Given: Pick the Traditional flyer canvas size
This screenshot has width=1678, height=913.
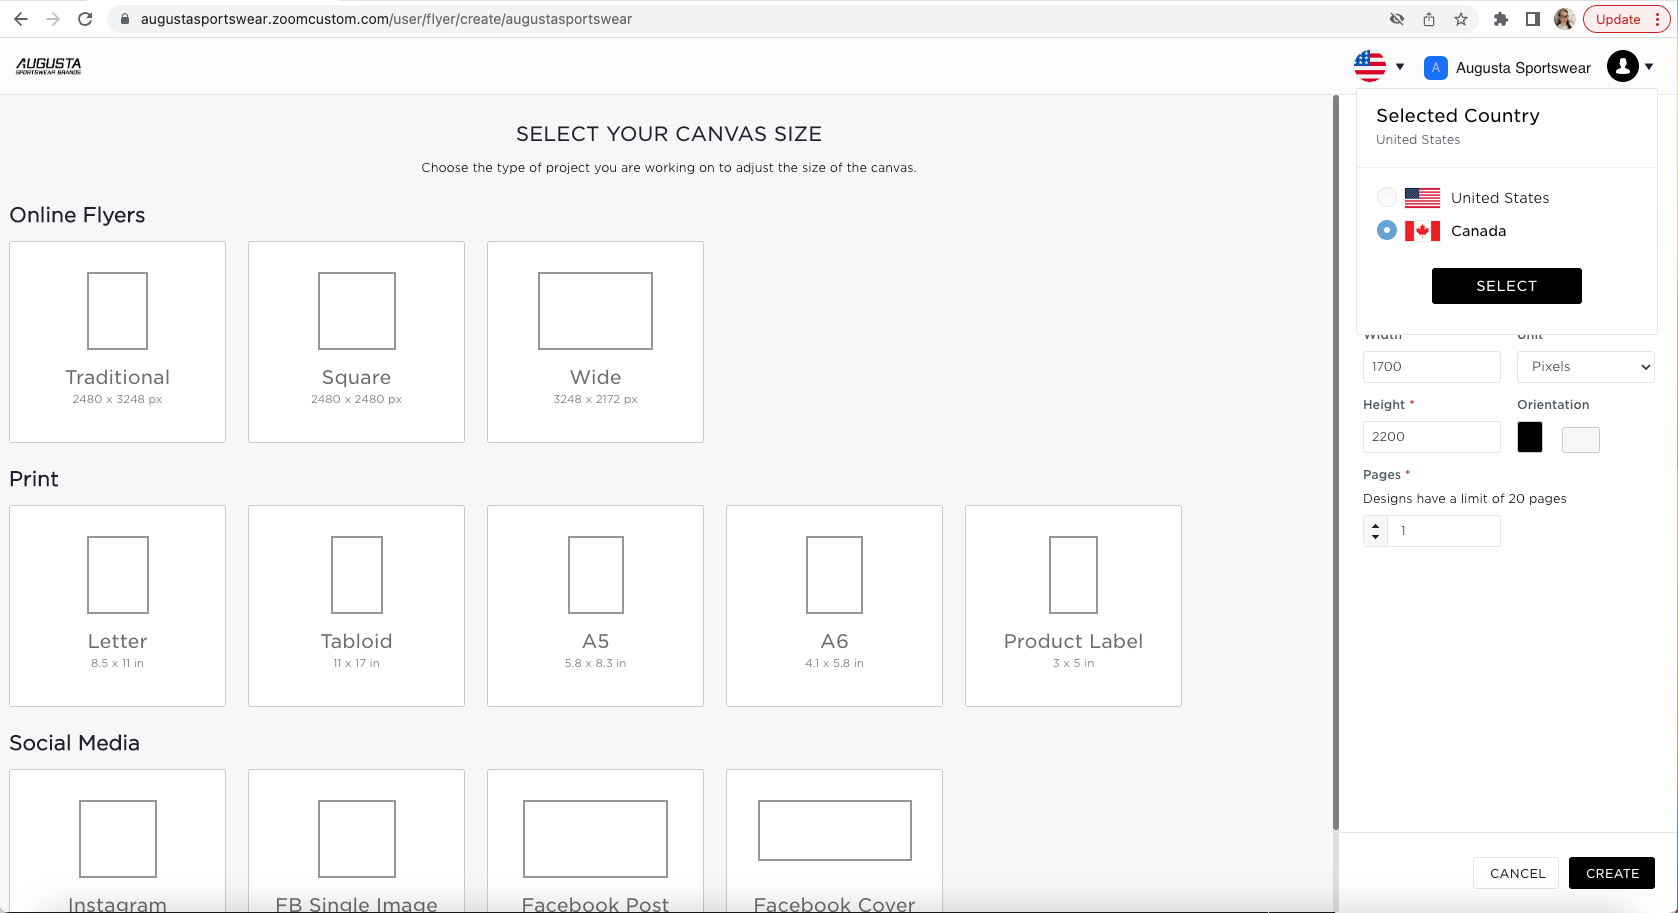Looking at the screenshot, I should 117,341.
